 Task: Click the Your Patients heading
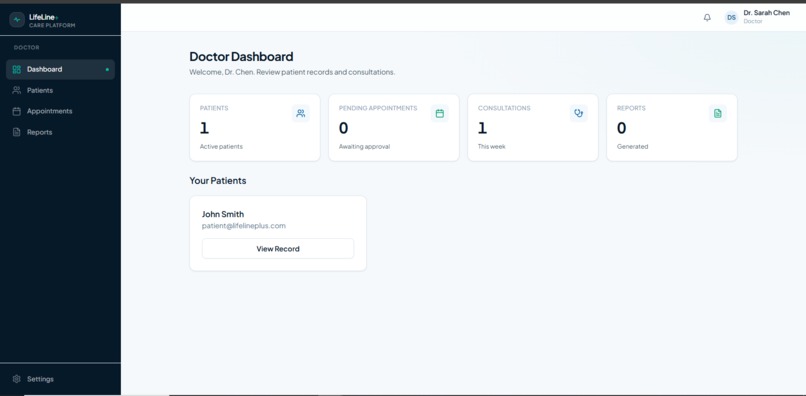[x=218, y=181]
